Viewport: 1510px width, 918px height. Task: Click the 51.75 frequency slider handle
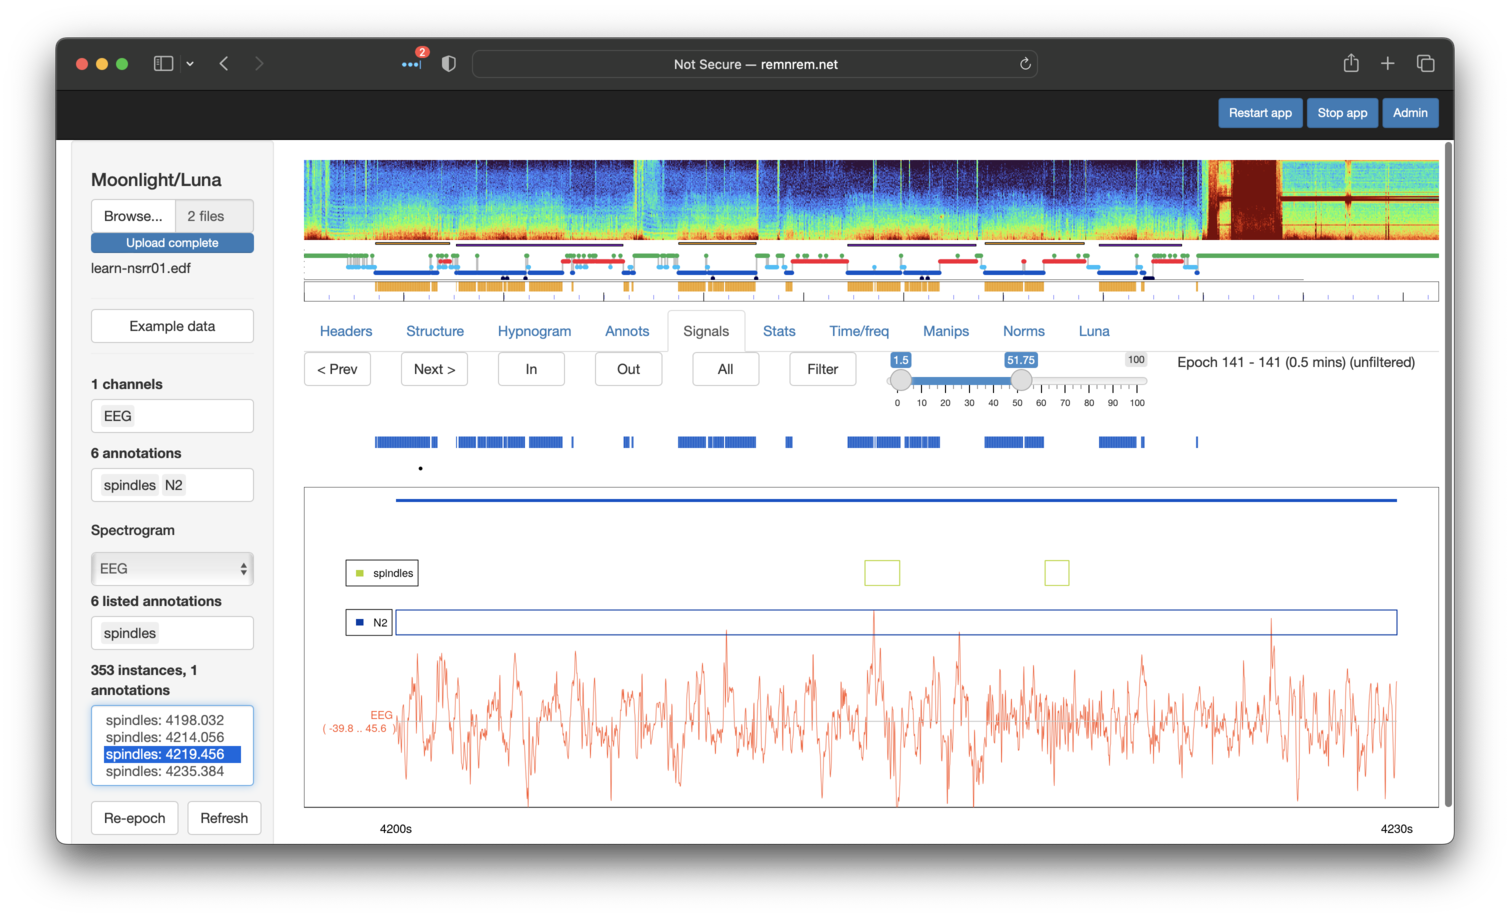coord(1021,380)
